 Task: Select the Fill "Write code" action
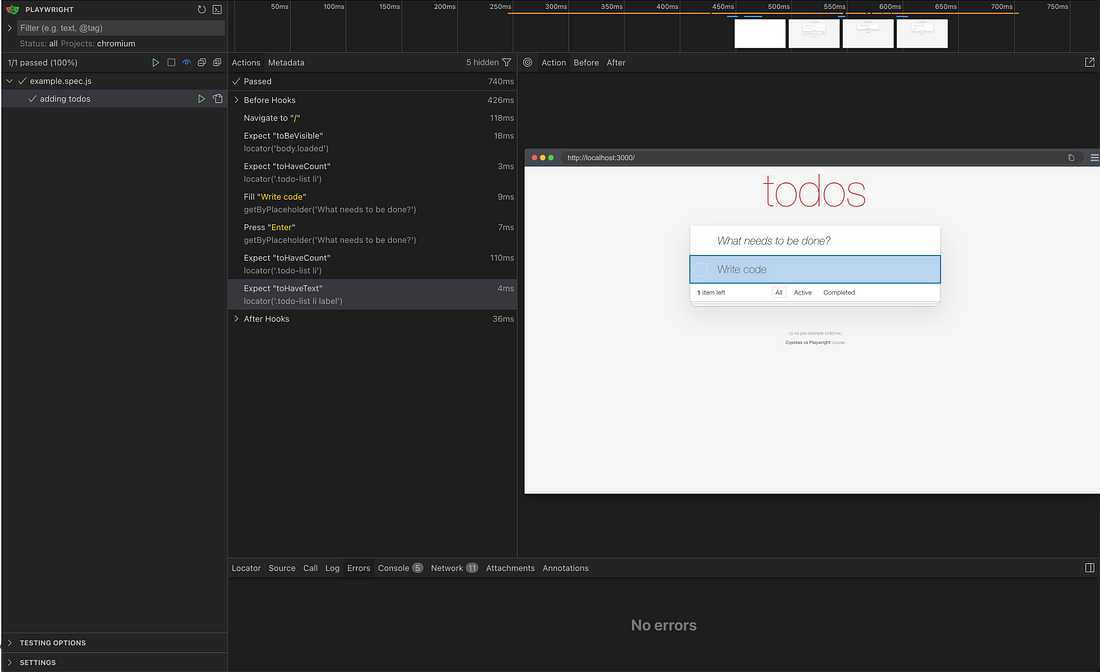coord(373,203)
